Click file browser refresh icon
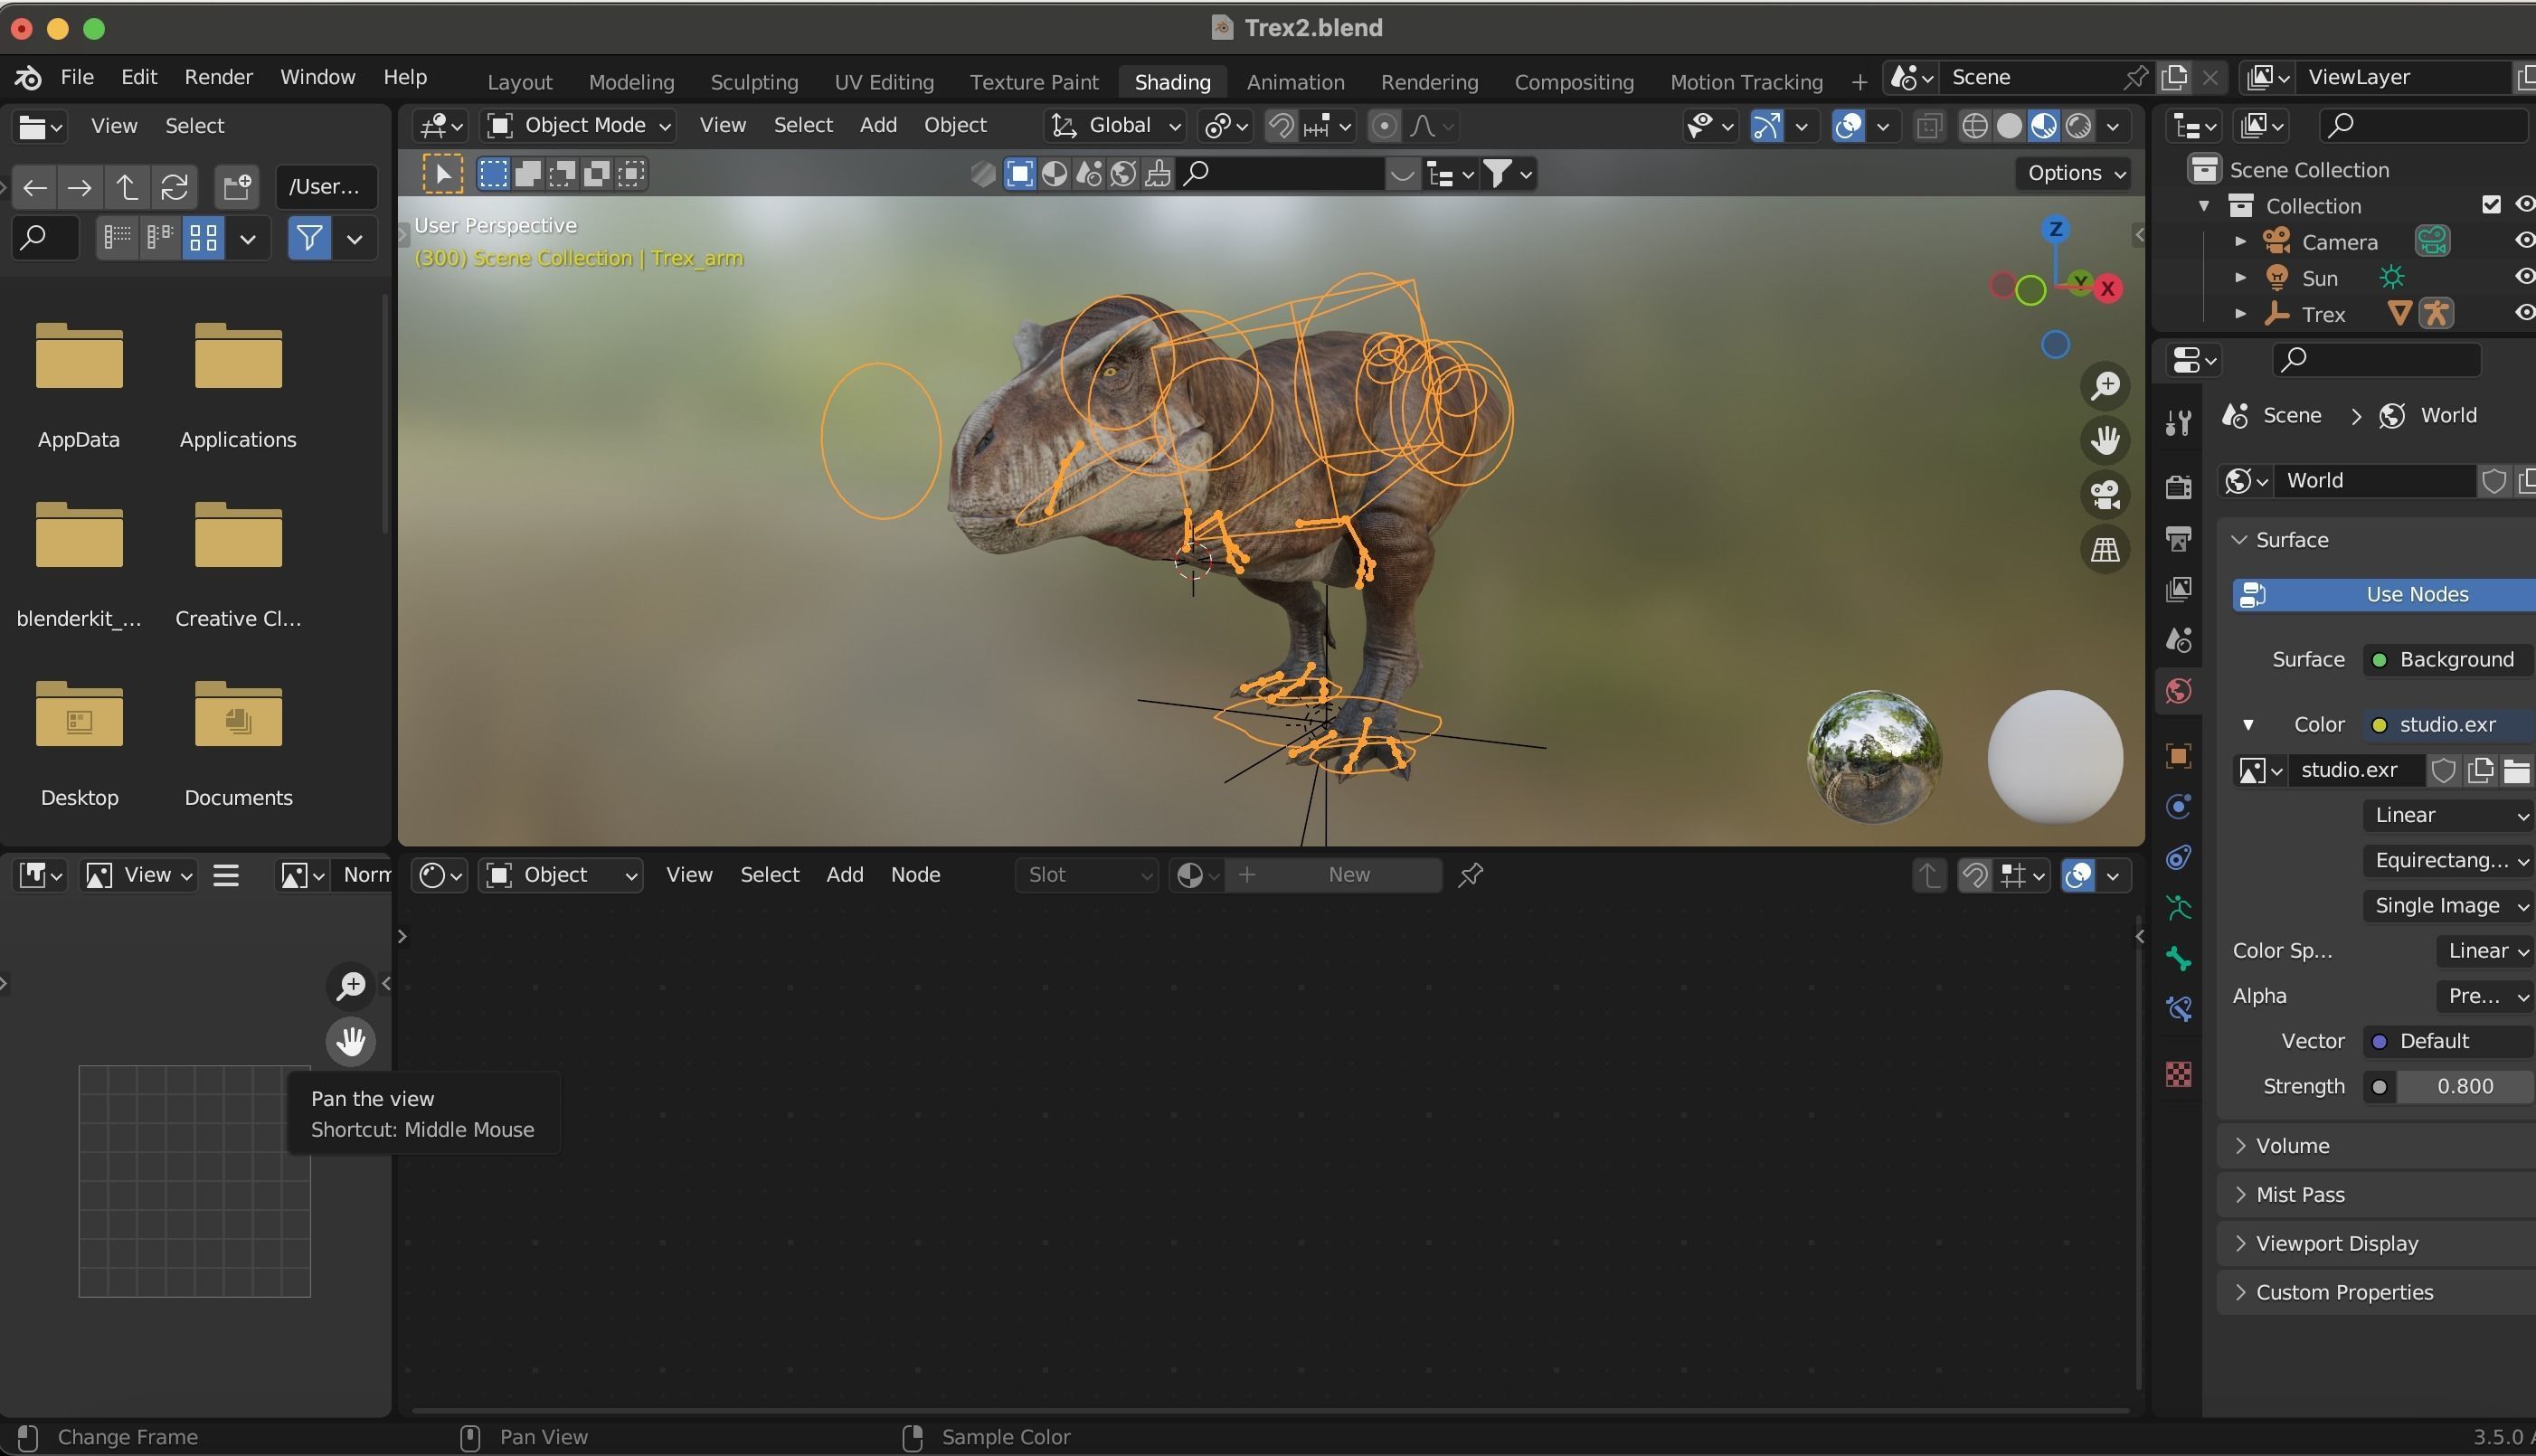This screenshot has width=2536, height=1456. tap(174, 187)
